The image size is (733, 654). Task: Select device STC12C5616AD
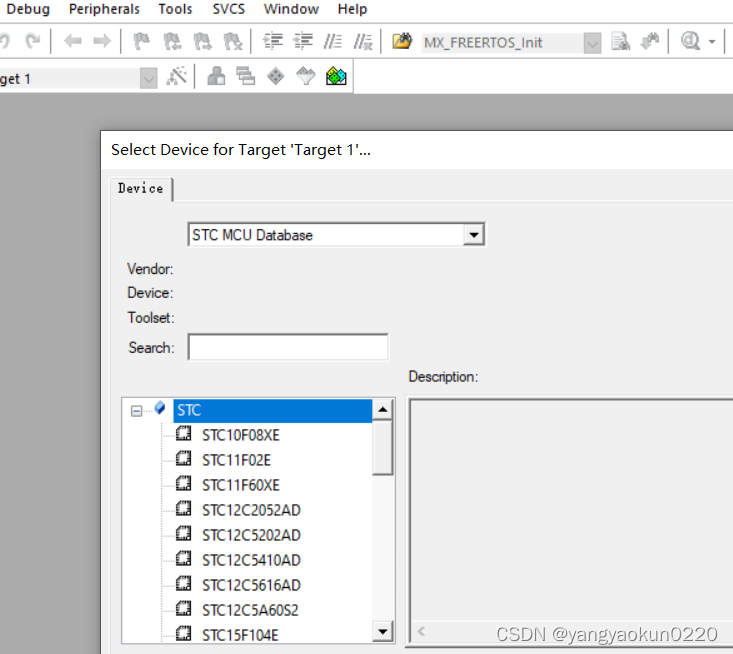(251, 585)
